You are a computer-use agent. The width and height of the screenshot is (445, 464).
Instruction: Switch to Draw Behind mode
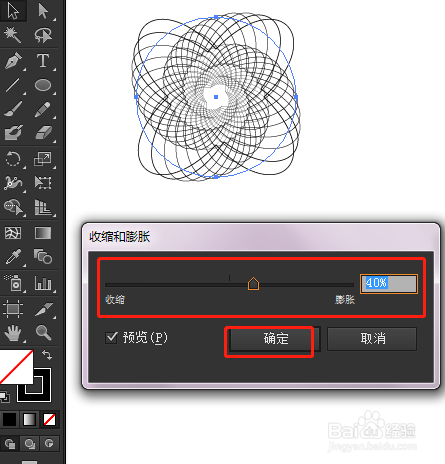(x=30, y=443)
